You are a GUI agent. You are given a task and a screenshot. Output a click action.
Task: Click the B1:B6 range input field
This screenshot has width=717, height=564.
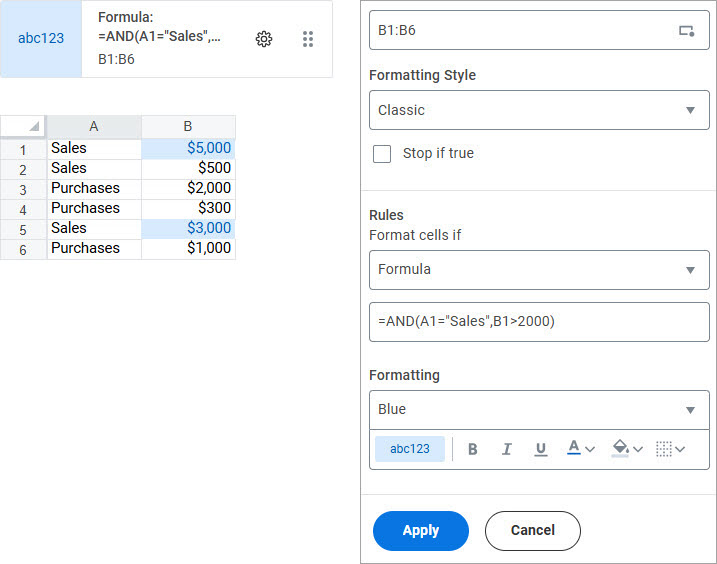click(539, 30)
